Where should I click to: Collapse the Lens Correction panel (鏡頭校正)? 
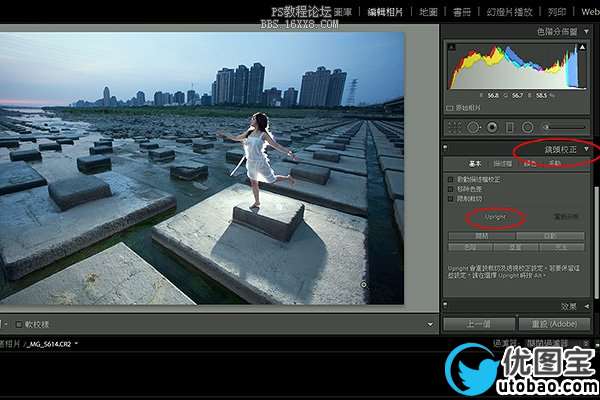point(586,148)
